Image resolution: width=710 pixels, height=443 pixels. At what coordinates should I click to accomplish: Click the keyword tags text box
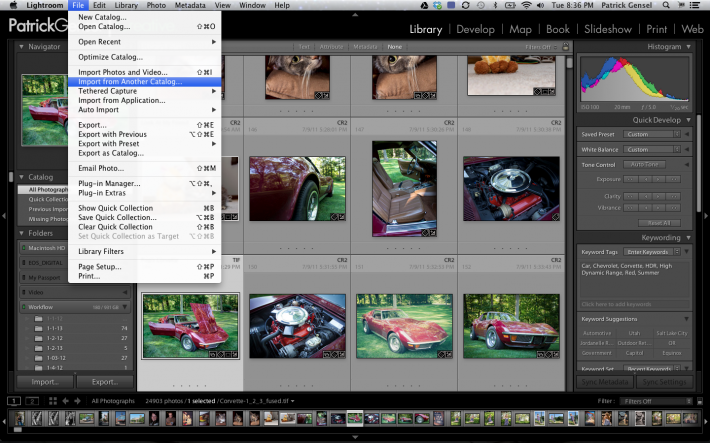click(x=634, y=277)
